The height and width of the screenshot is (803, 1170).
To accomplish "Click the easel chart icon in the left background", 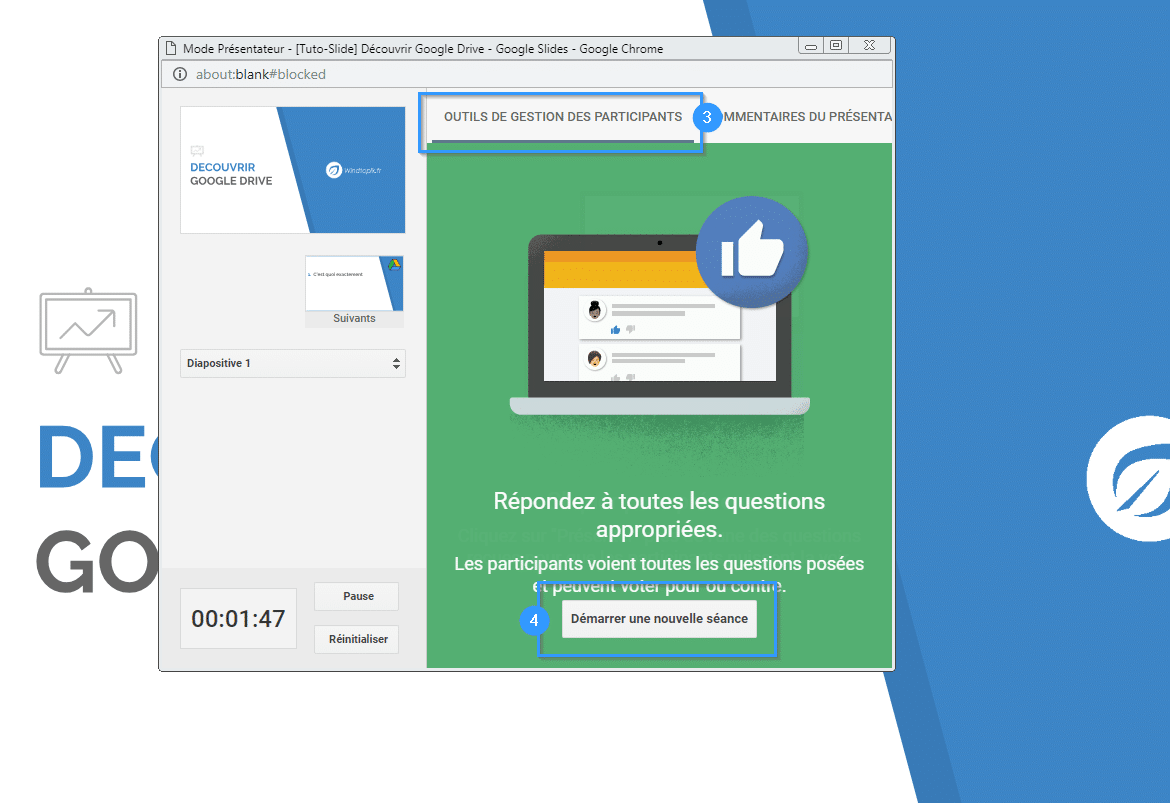I will point(87,330).
